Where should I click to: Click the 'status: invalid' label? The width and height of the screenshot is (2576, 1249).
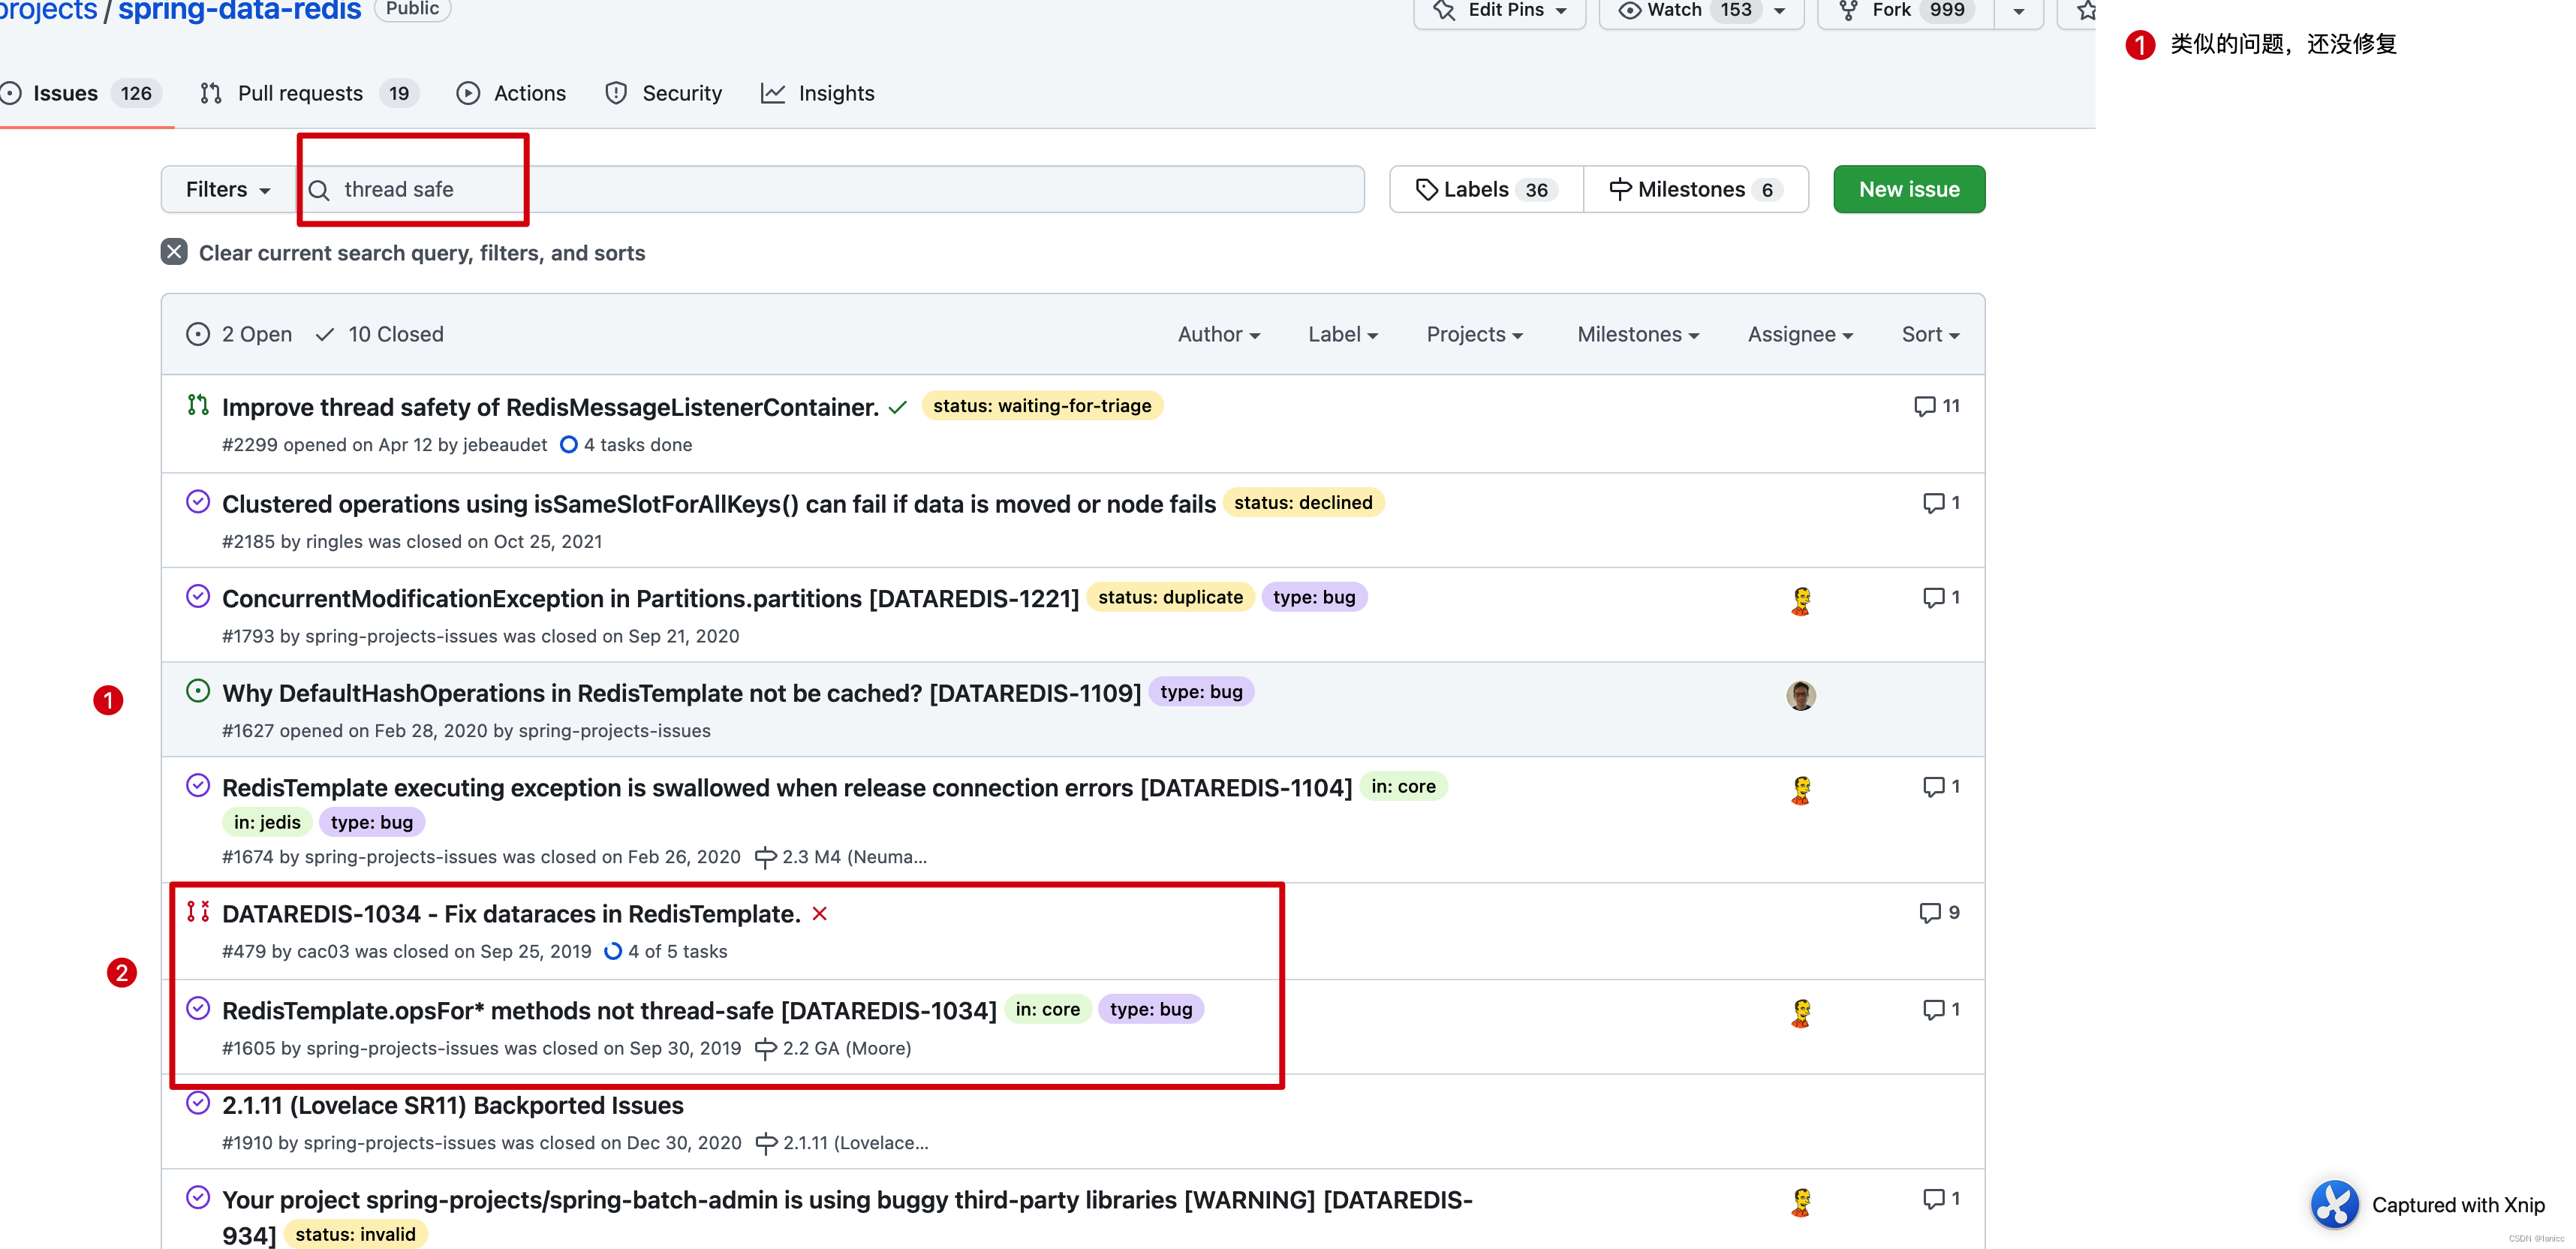click(355, 1235)
